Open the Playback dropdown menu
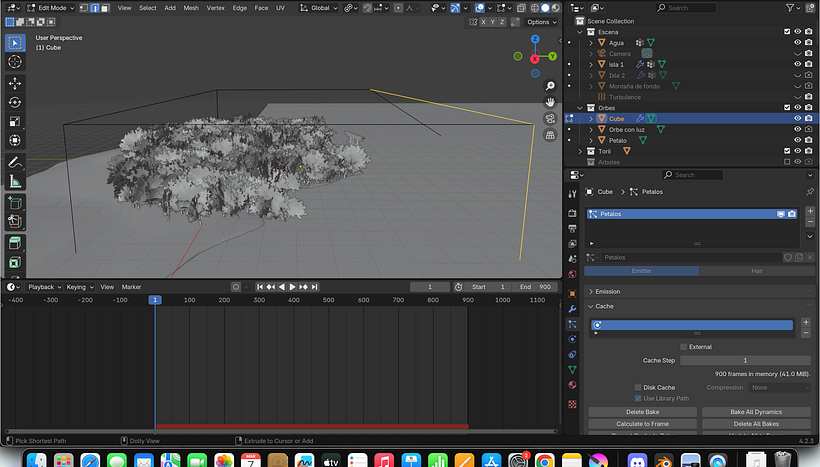The height and width of the screenshot is (467, 820). [44, 287]
